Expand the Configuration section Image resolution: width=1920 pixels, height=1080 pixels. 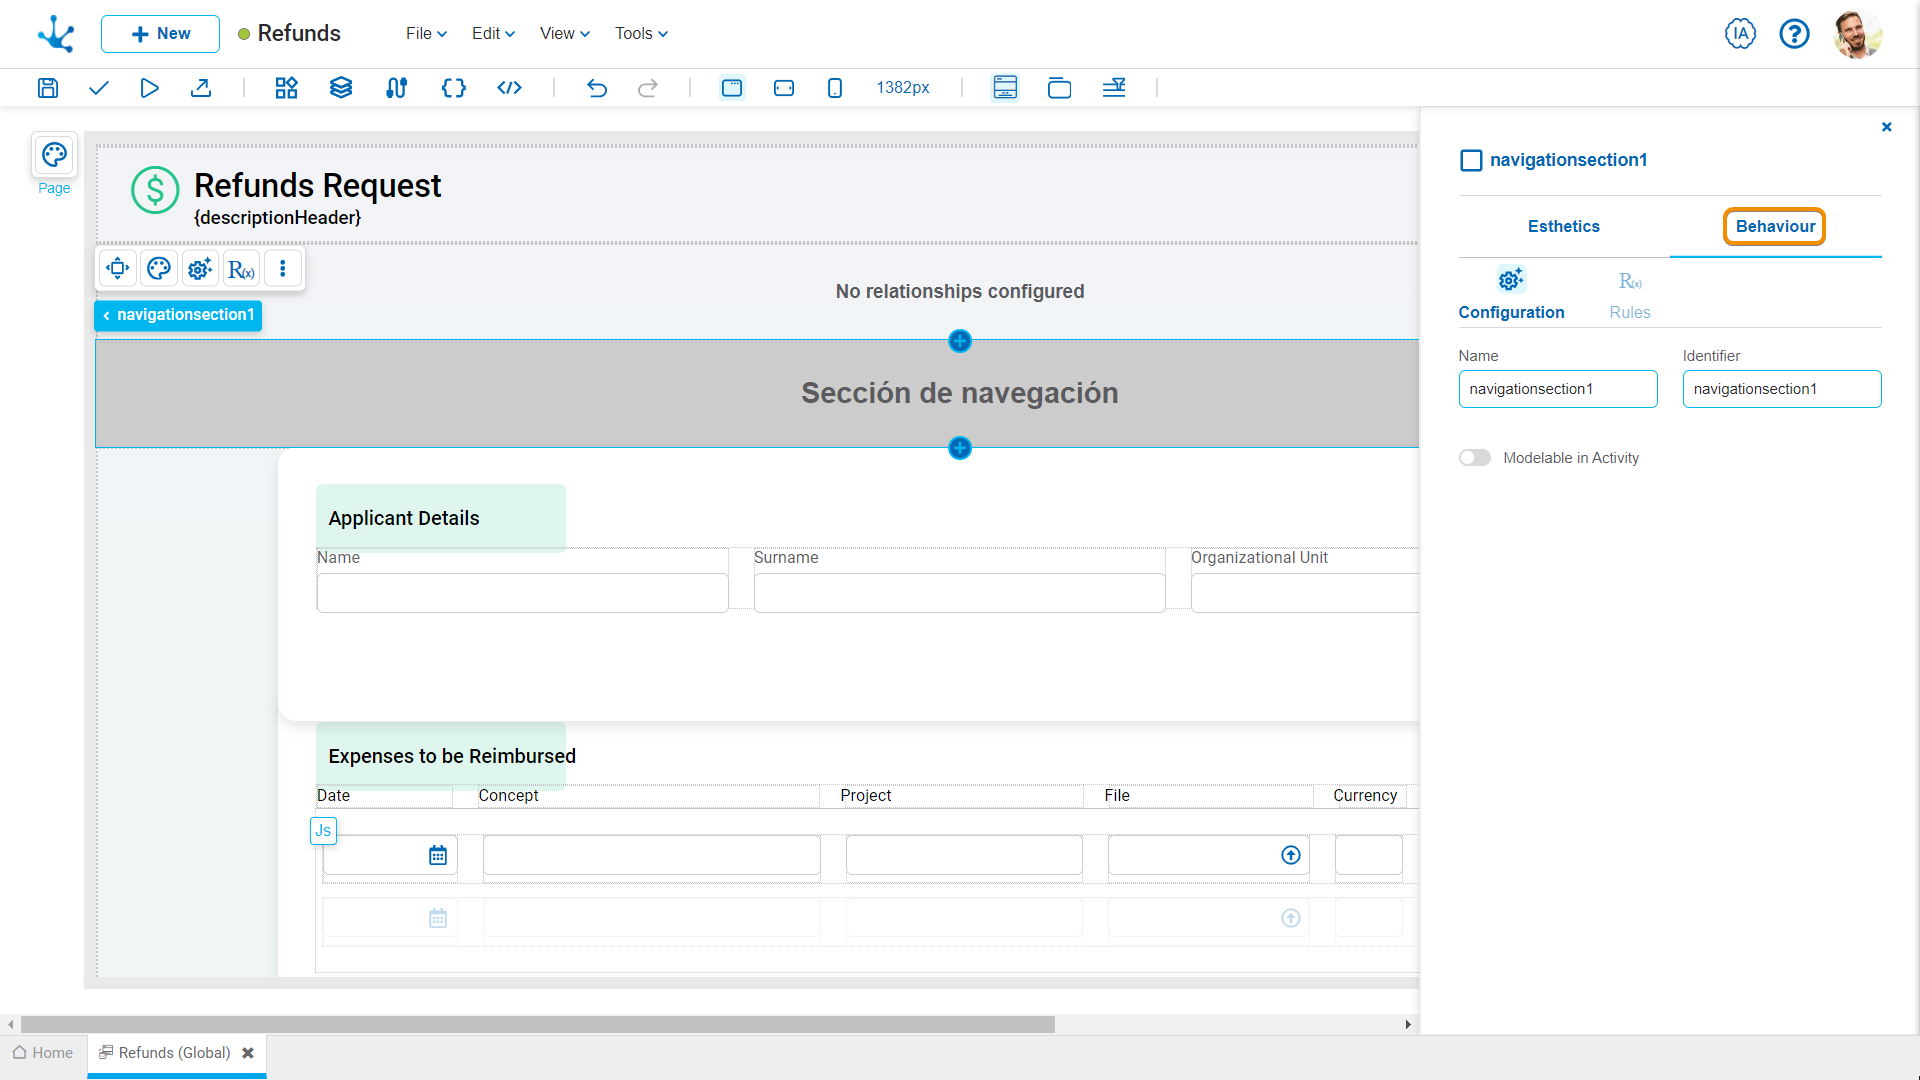pos(1511,291)
